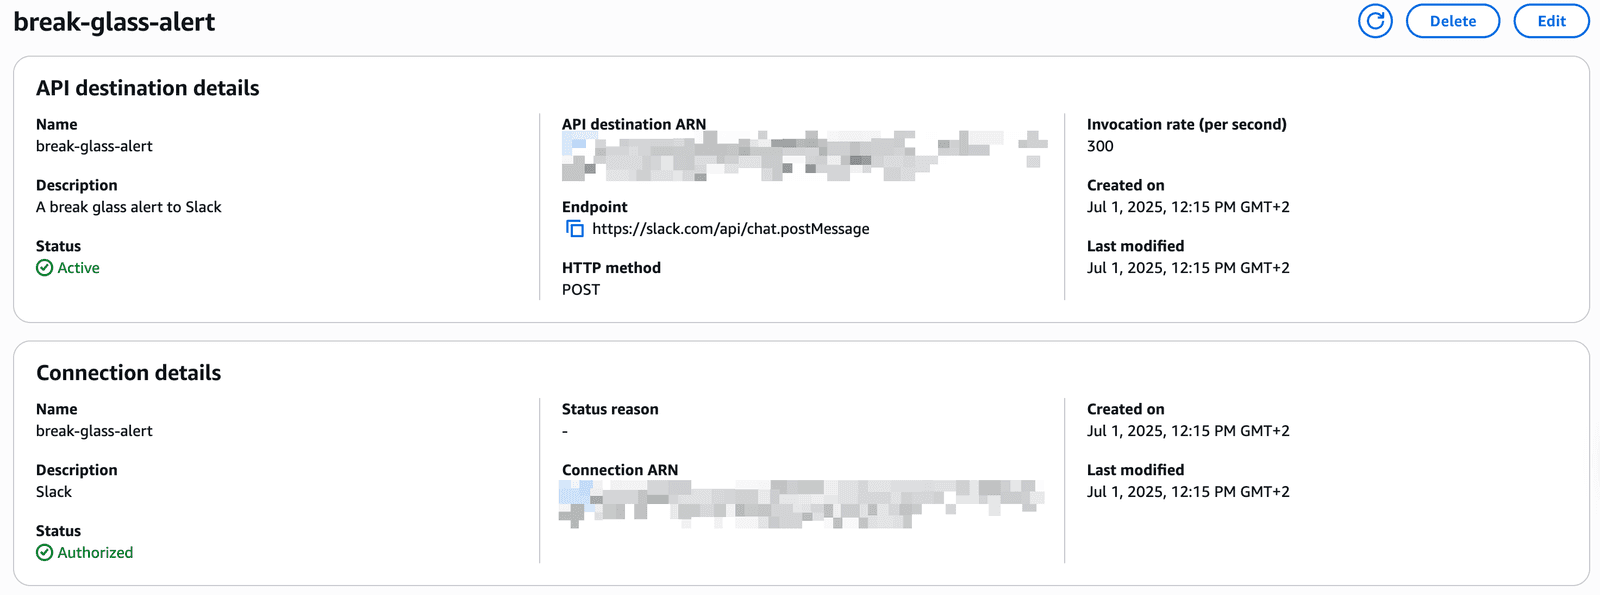Copy the Slack endpoint URL icon
This screenshot has width=1600, height=595.
point(575,229)
